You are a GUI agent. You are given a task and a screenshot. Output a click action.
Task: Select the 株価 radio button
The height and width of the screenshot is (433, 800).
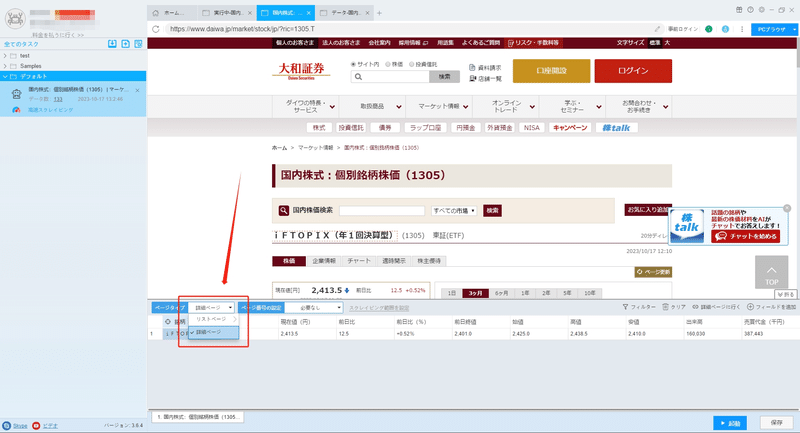click(388, 64)
